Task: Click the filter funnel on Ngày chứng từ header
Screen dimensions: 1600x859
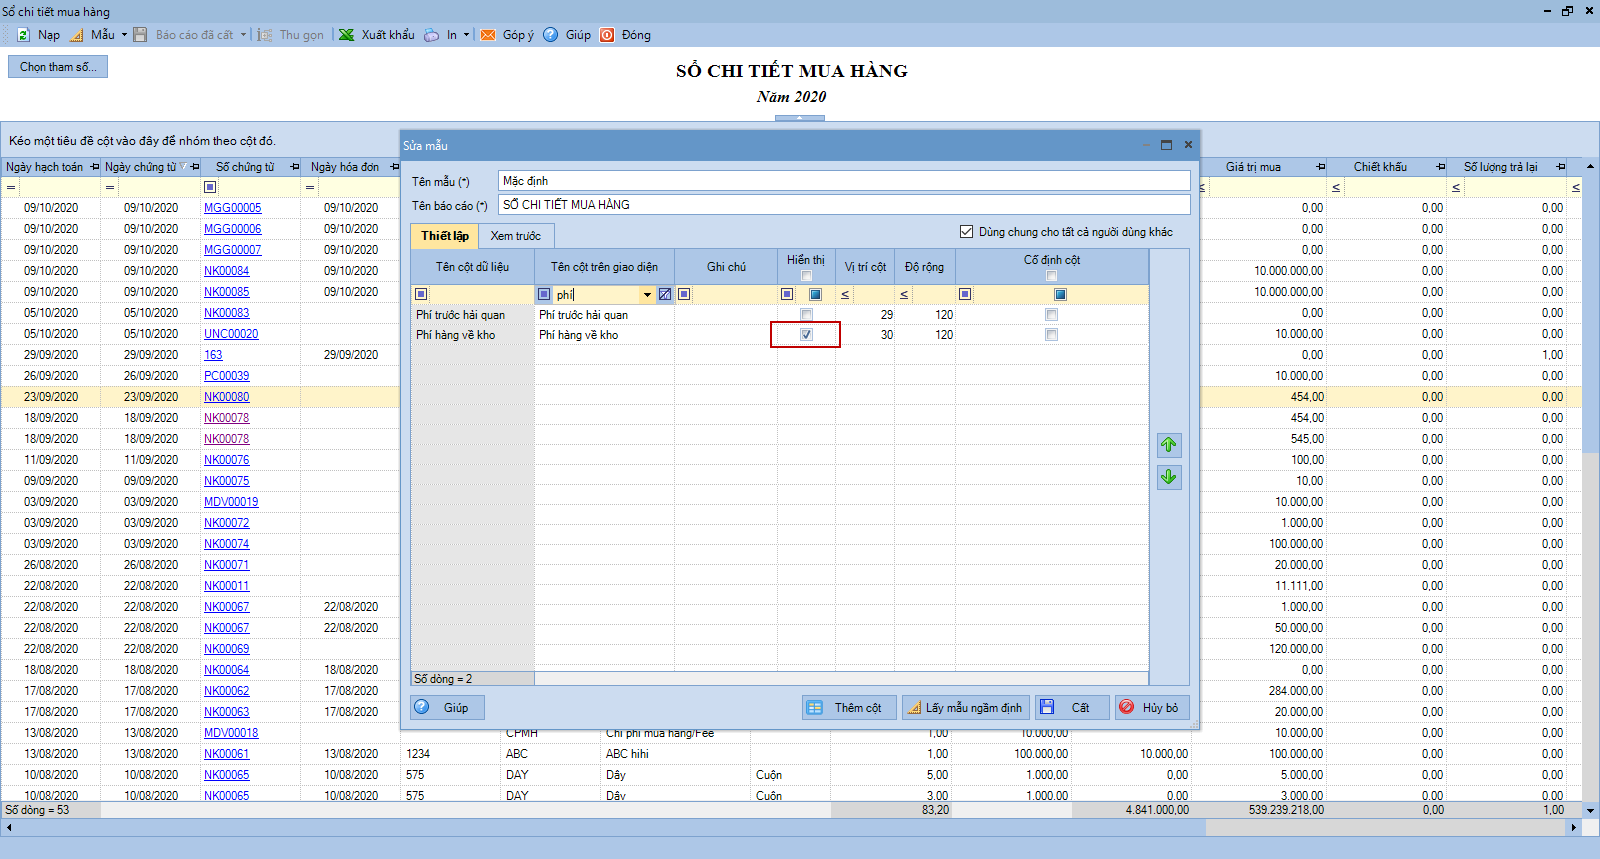Action: tap(182, 166)
